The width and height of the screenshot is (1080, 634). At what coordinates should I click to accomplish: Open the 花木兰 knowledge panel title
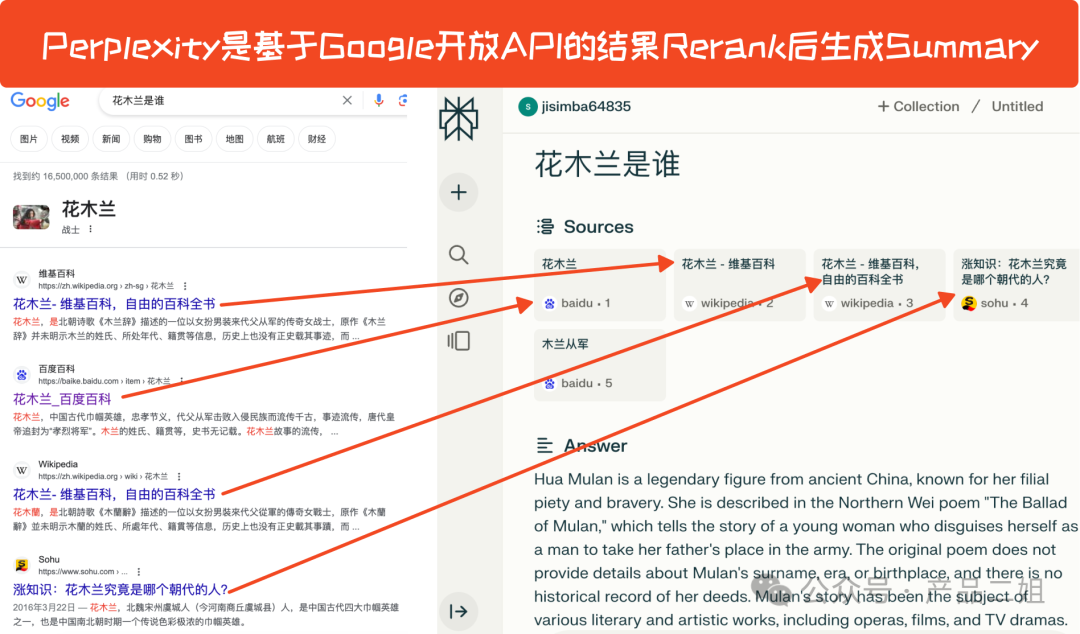pos(89,209)
